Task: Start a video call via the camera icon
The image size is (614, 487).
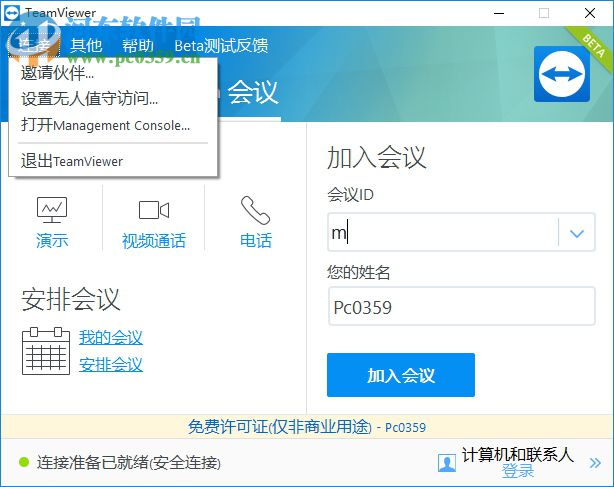Action: coord(154,210)
